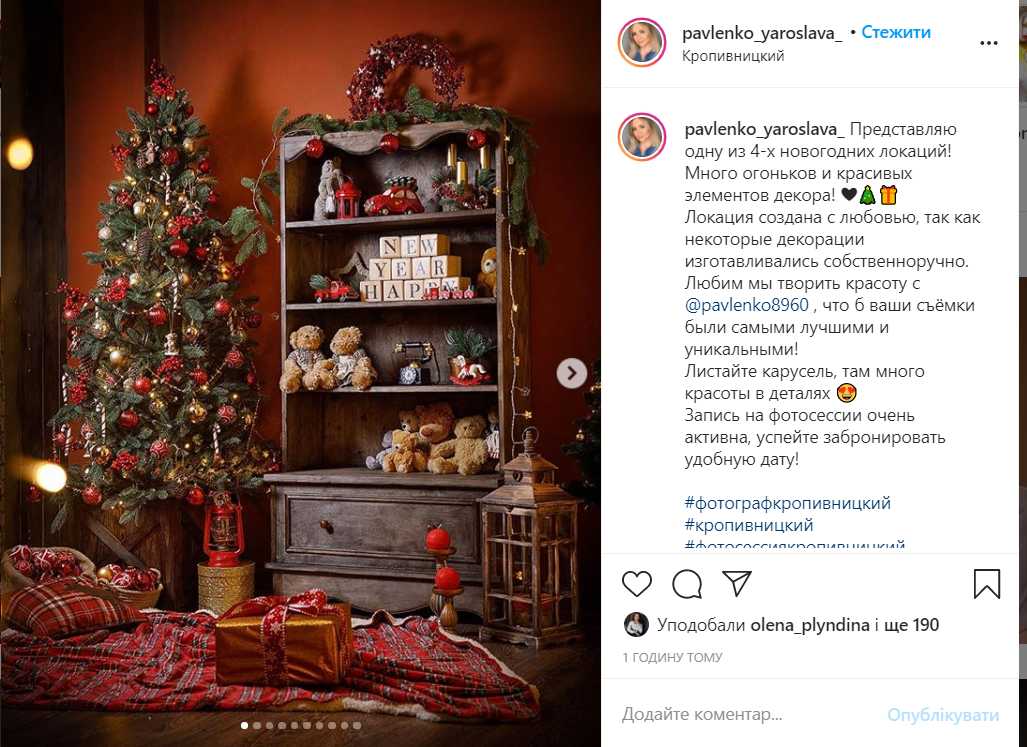View olena_plyndina profile from likes
This screenshot has width=1027, height=747.
click(810, 625)
